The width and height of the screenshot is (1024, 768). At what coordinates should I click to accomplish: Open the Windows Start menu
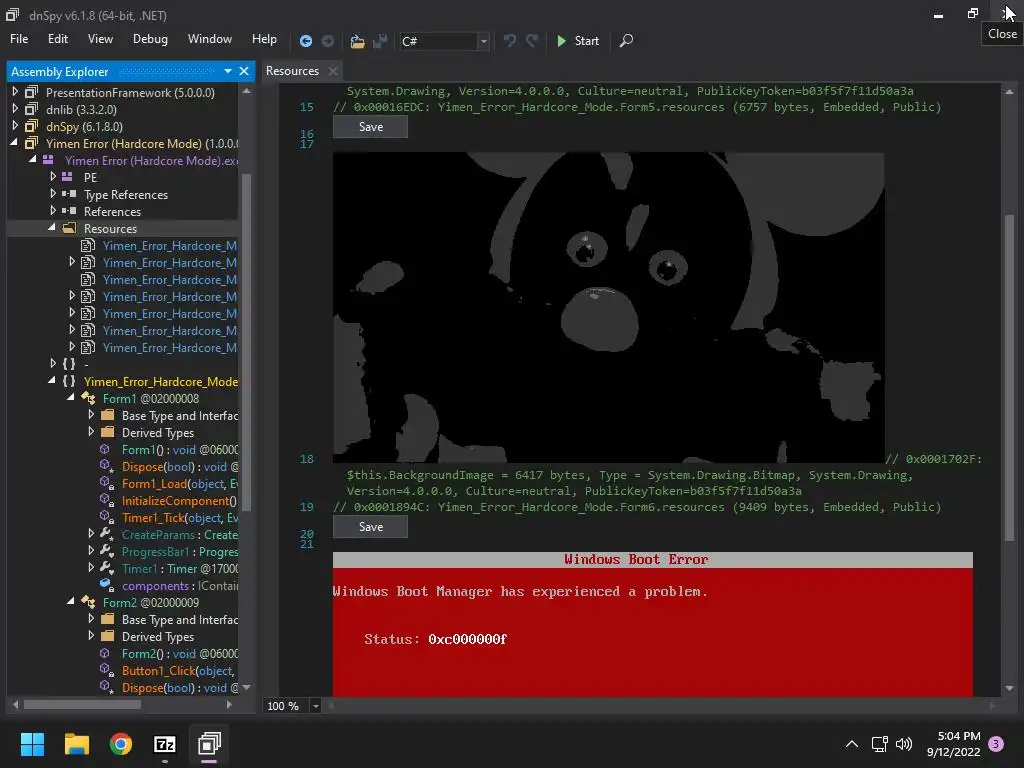pos(32,744)
